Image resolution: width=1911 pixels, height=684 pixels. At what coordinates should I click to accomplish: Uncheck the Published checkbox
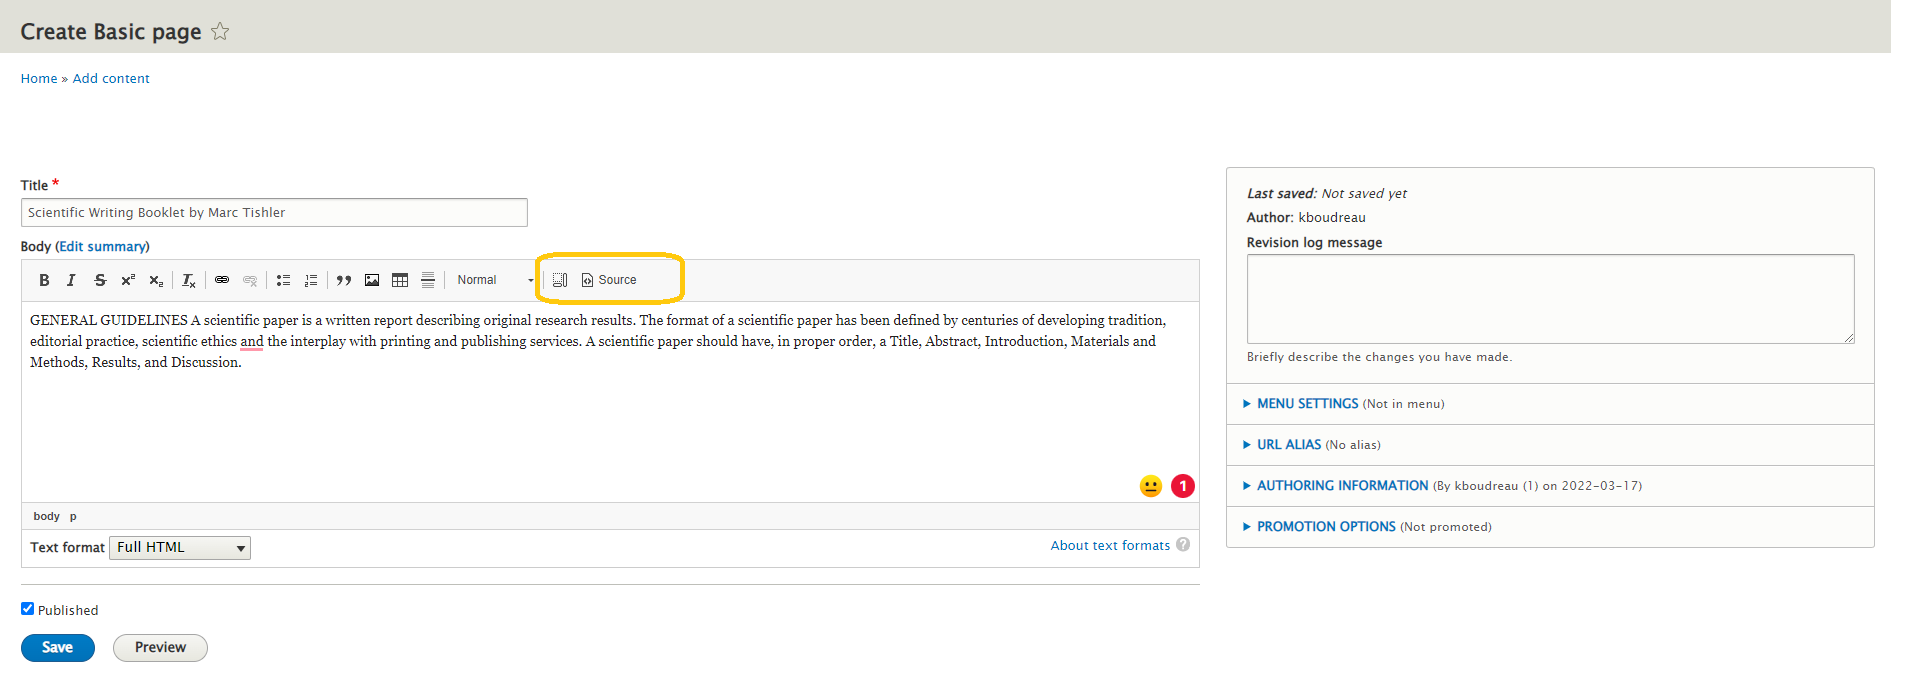pos(28,609)
